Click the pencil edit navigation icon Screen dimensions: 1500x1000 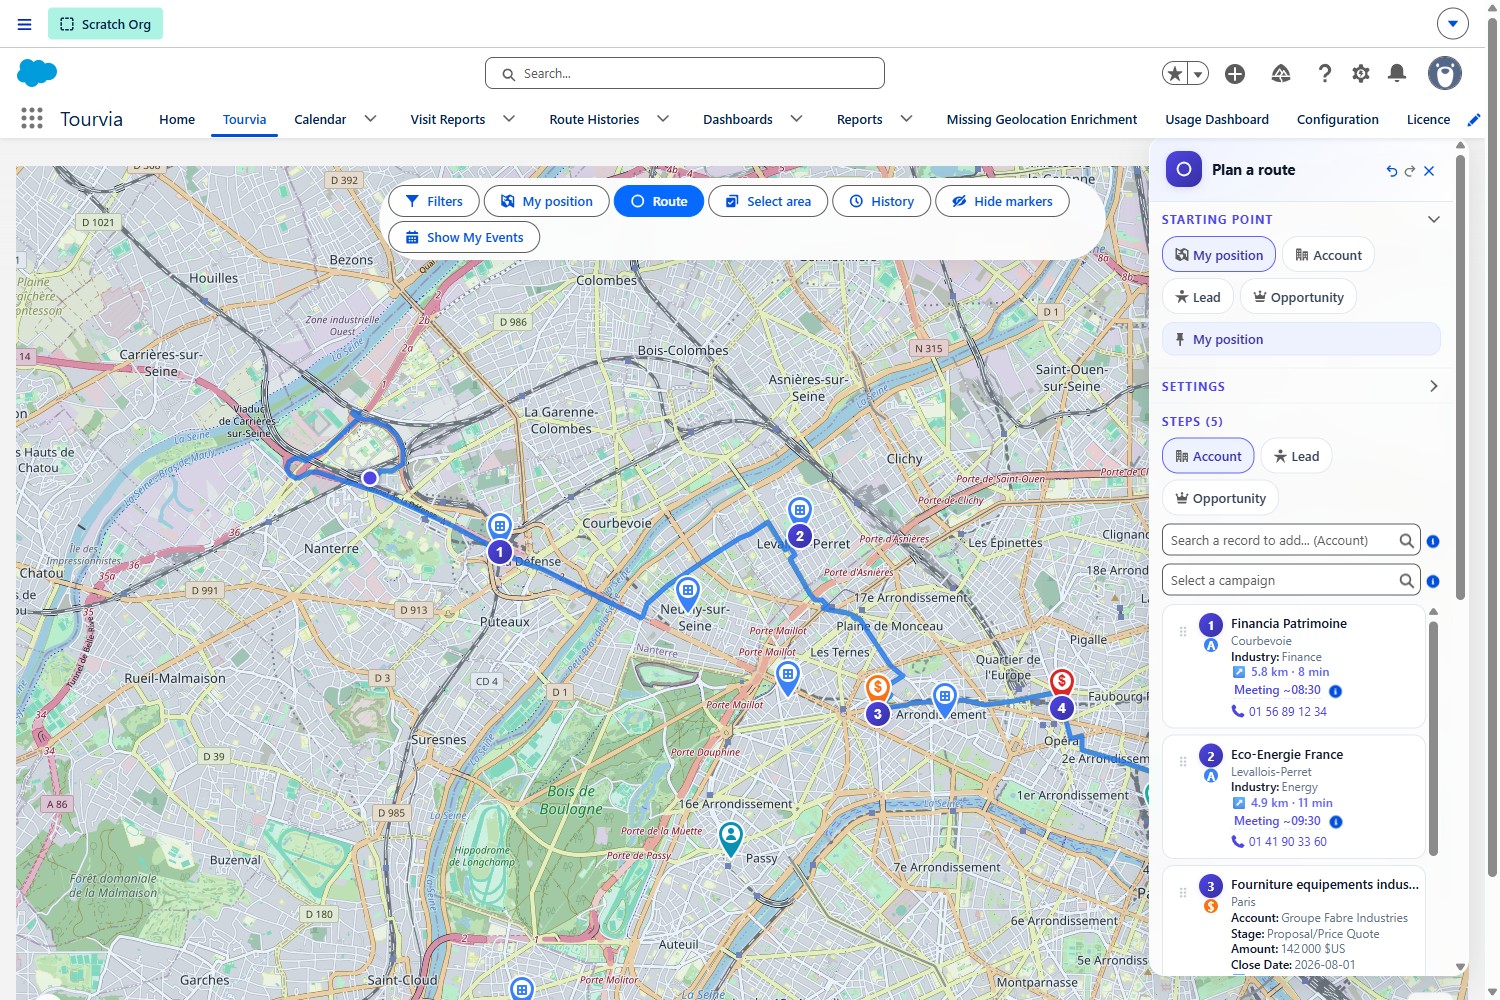[x=1473, y=120]
